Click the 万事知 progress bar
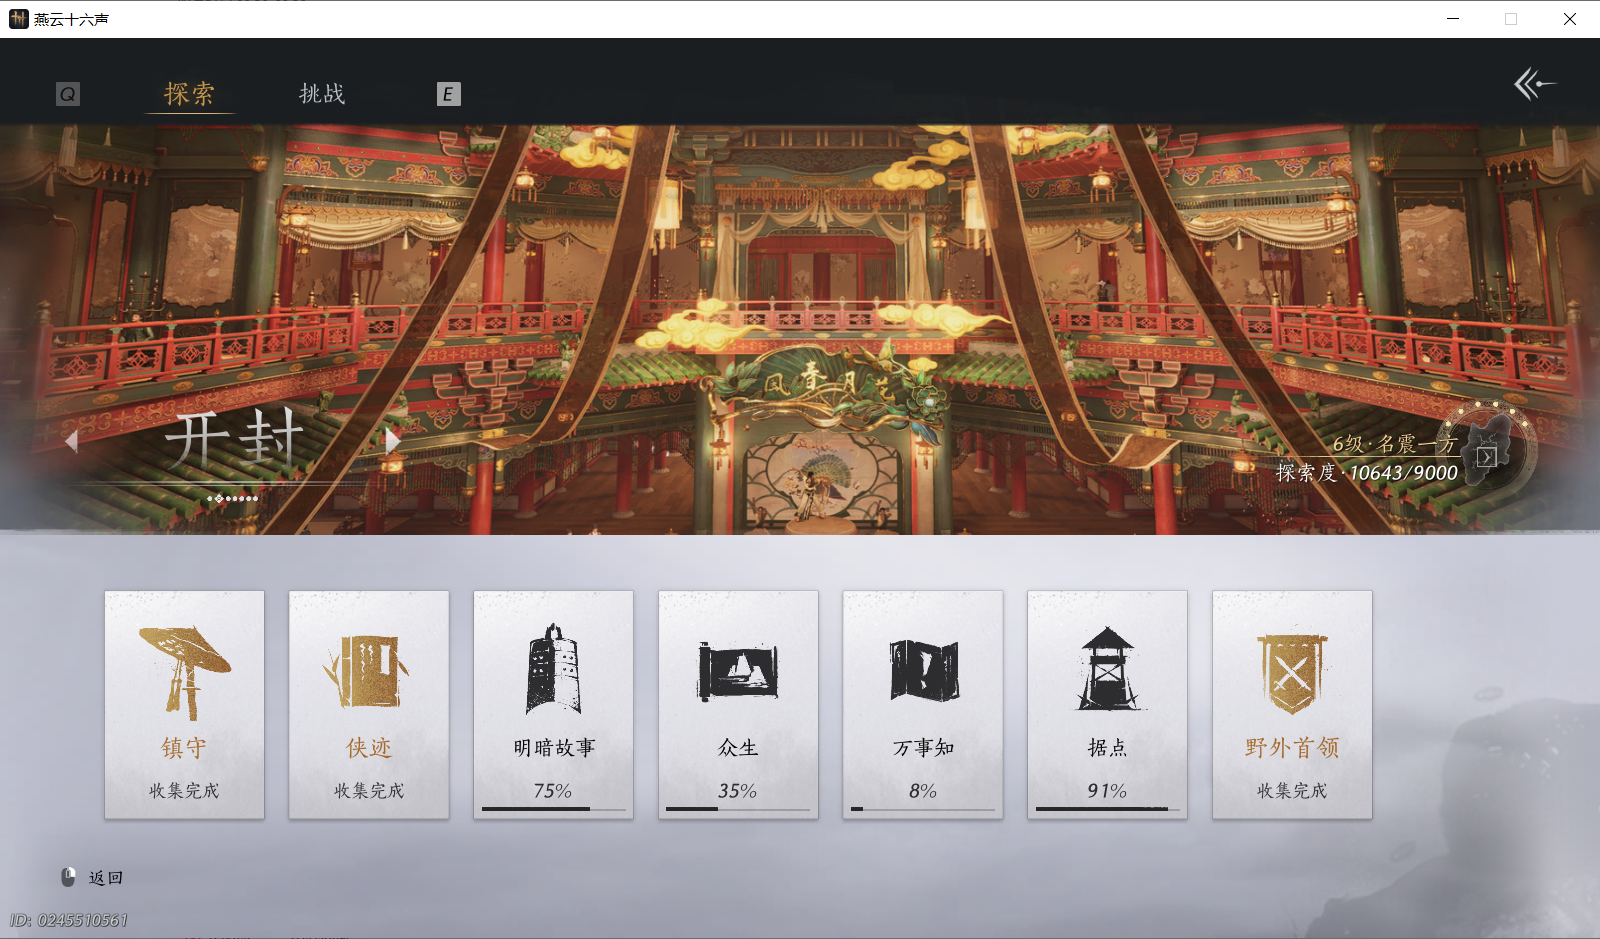1600x939 pixels. pos(923,809)
